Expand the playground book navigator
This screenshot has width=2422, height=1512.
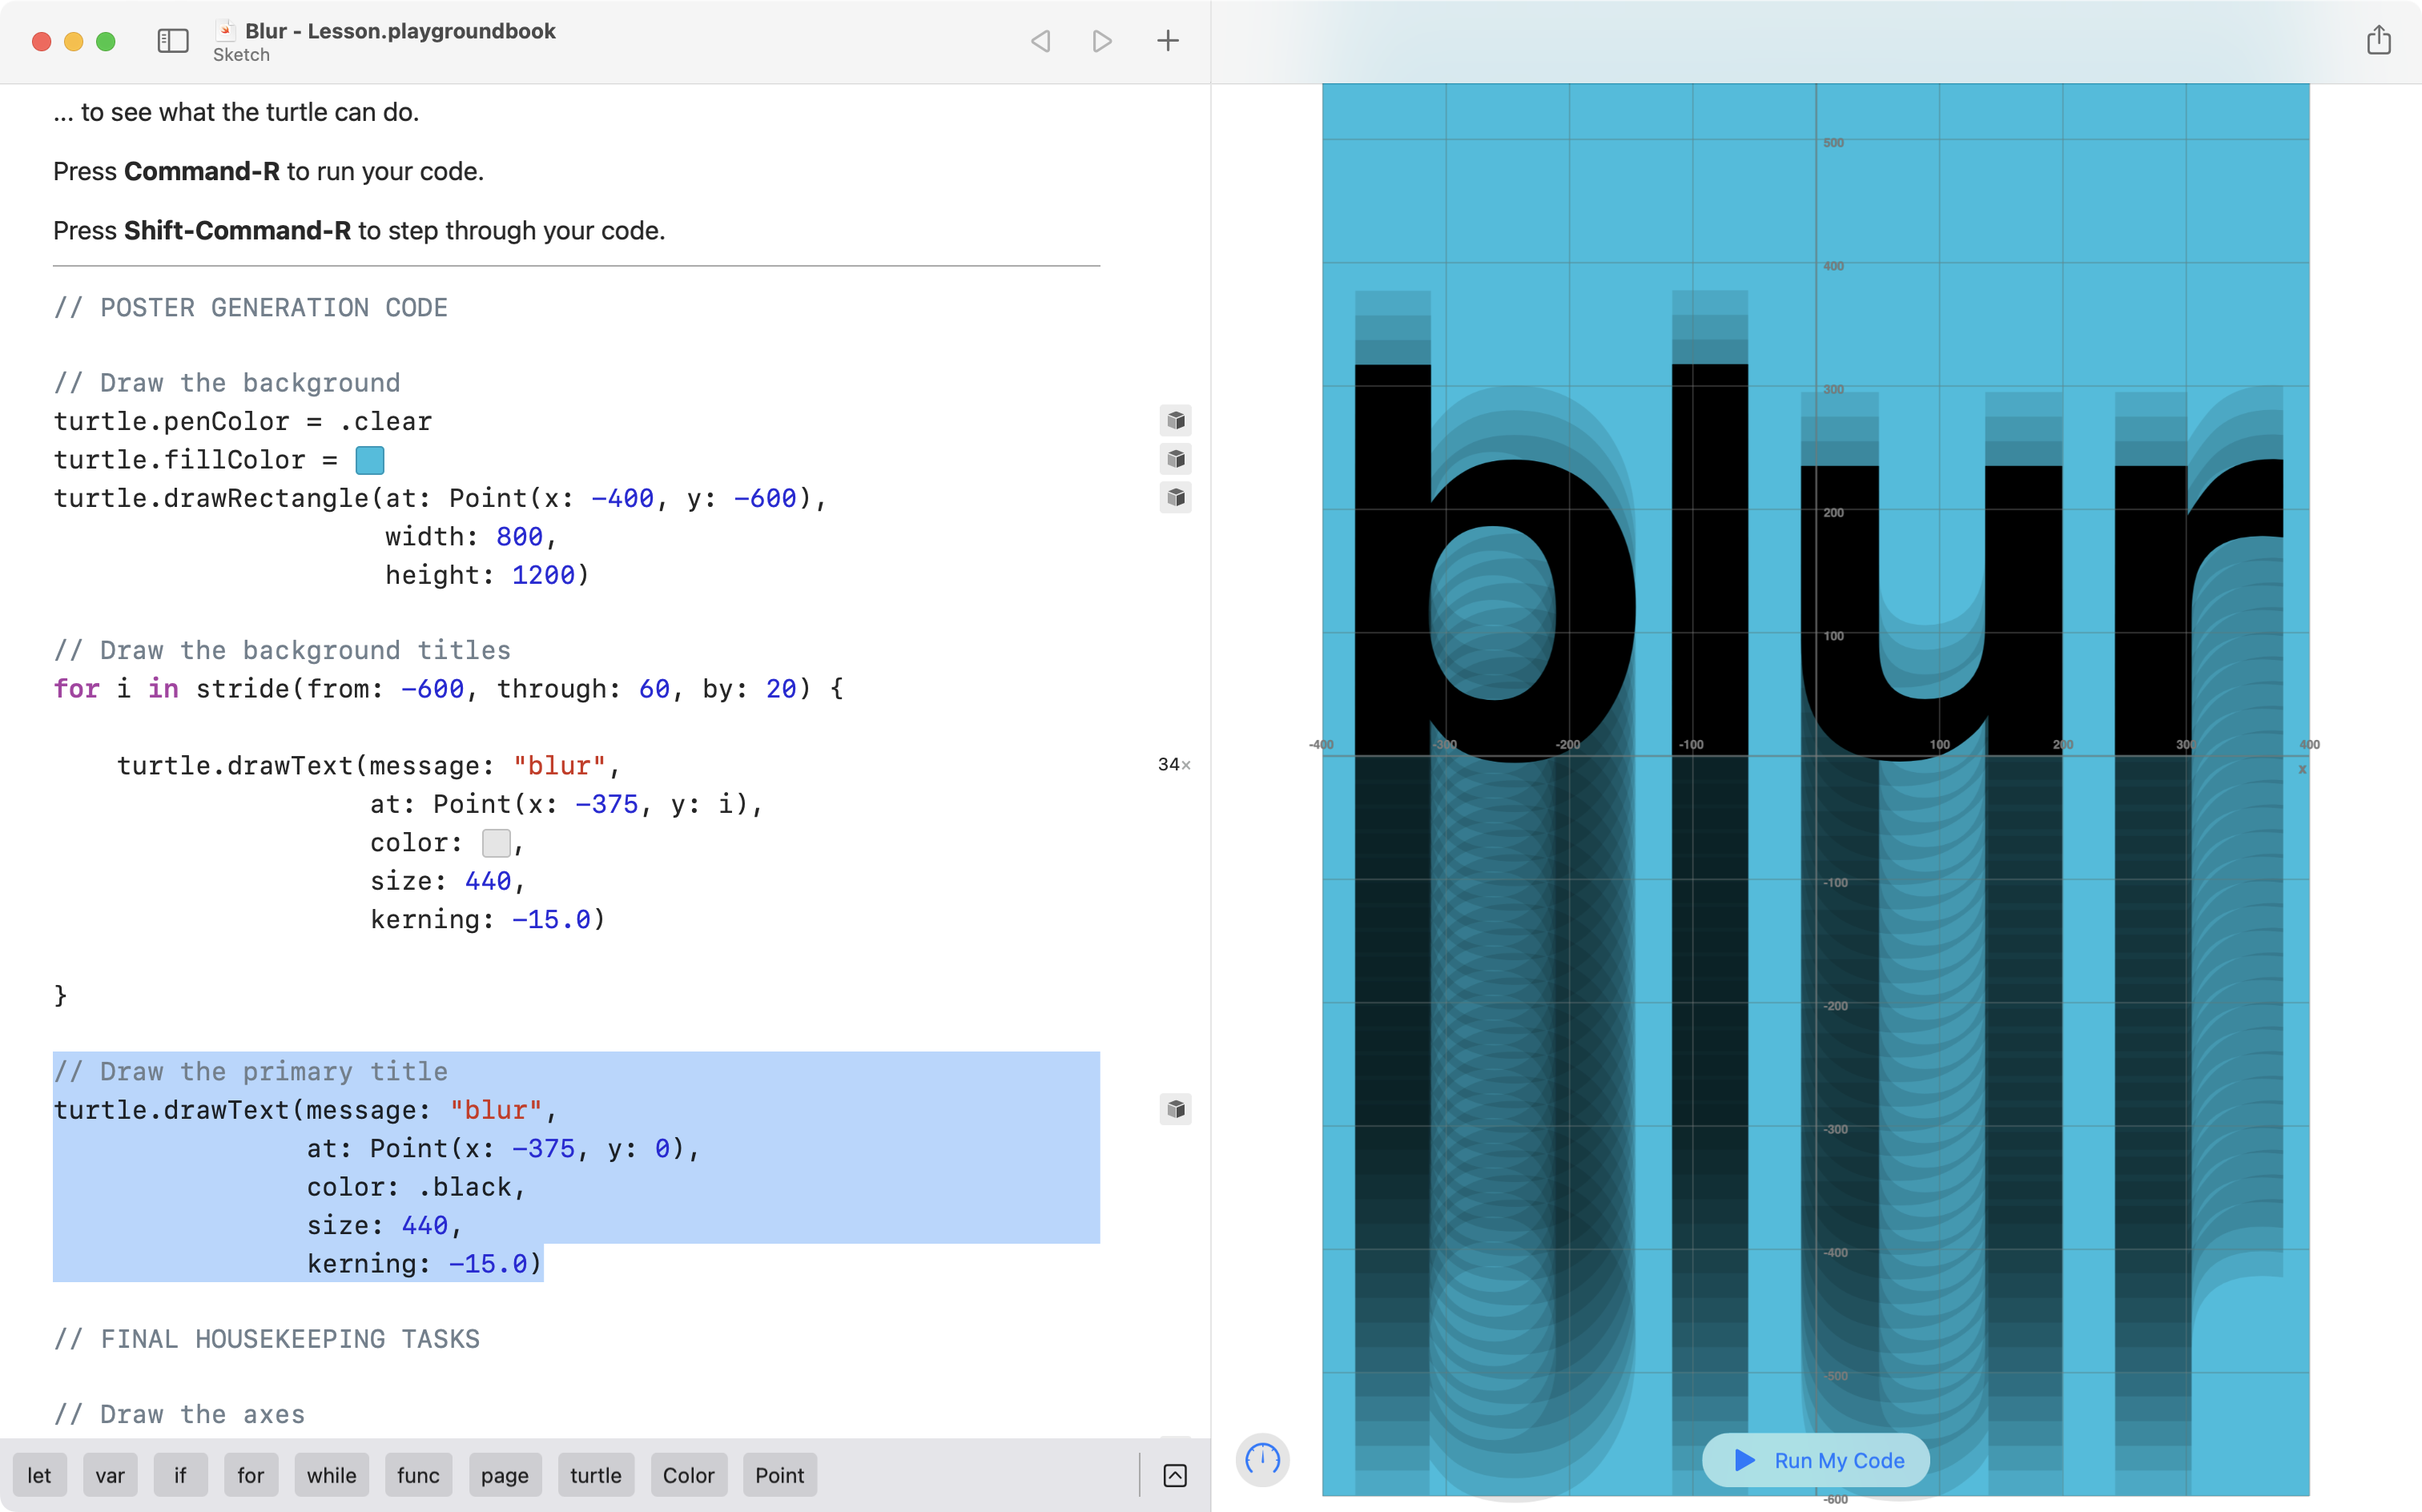tap(172, 40)
